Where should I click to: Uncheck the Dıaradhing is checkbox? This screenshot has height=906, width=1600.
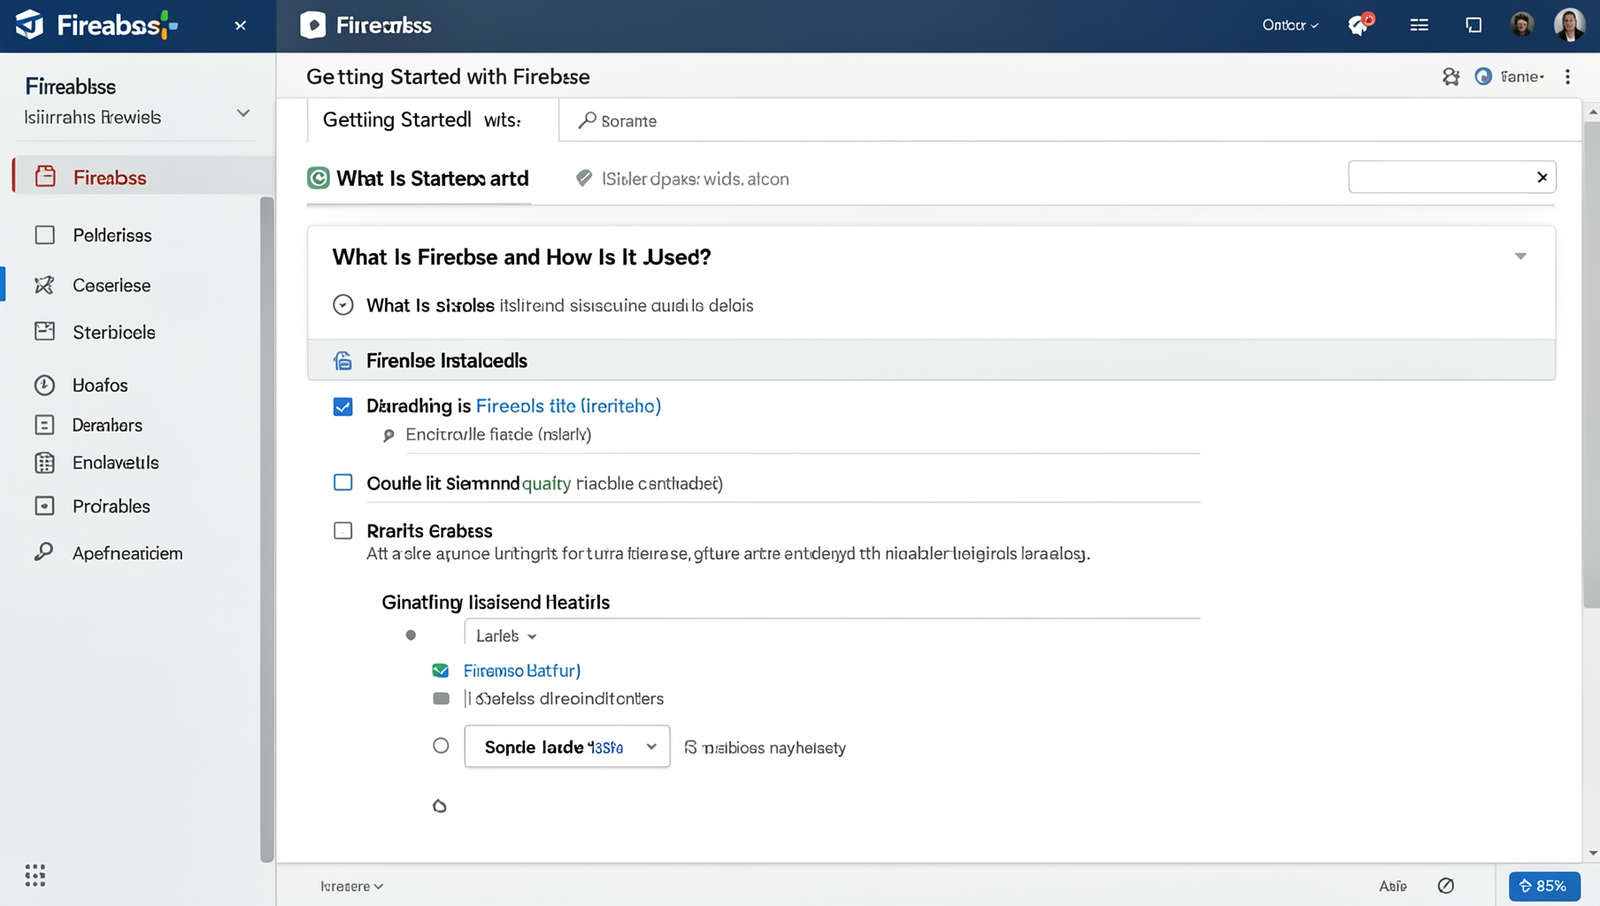tap(343, 407)
